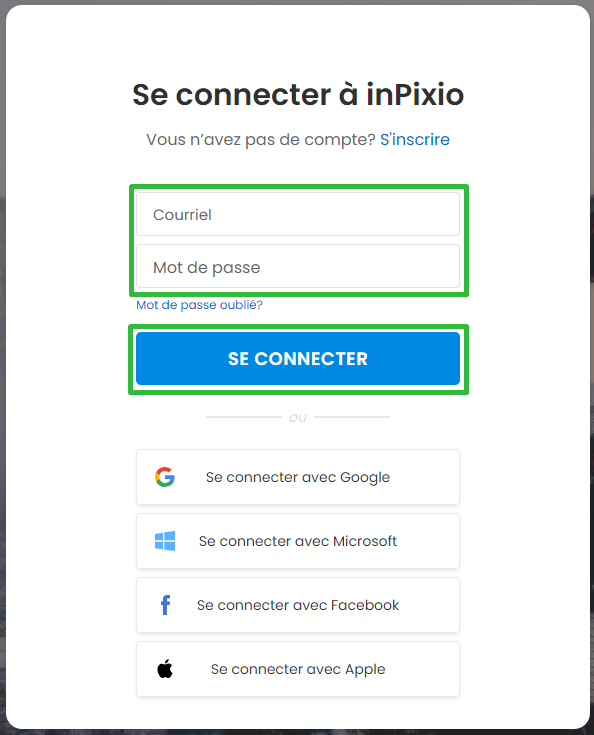Choose Se connecter avec Microsoft
The width and height of the screenshot is (594, 735).
click(x=298, y=541)
